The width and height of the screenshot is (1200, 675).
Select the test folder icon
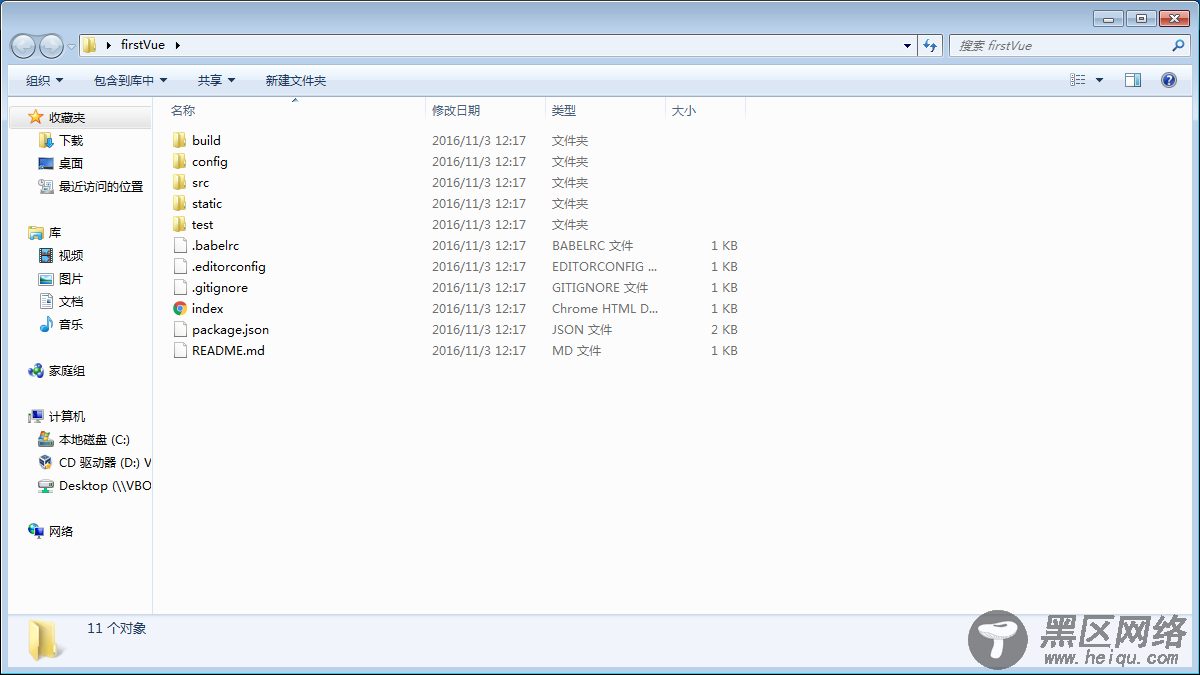click(180, 224)
